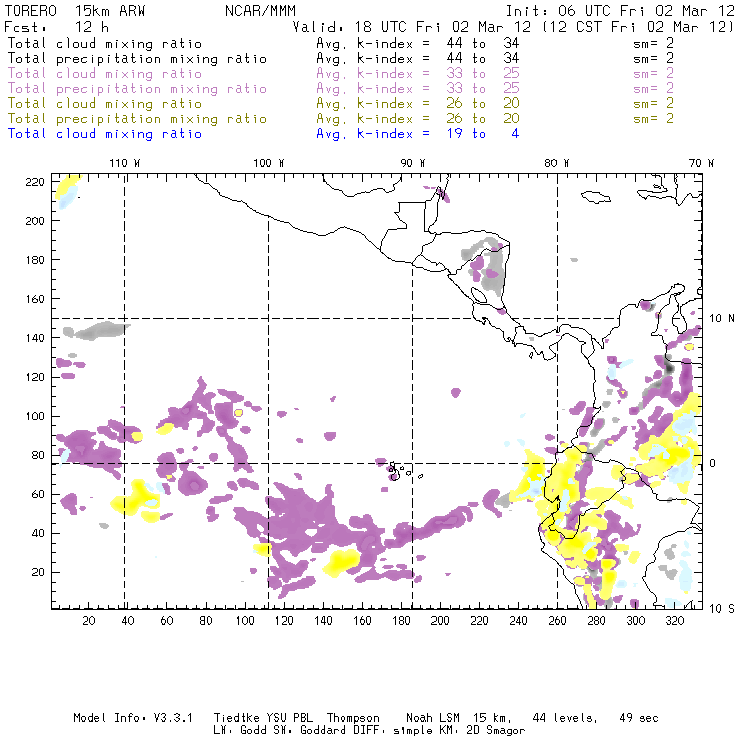Click the left axis tick label "60"
This screenshot has width=740, height=740.
[x=38, y=494]
